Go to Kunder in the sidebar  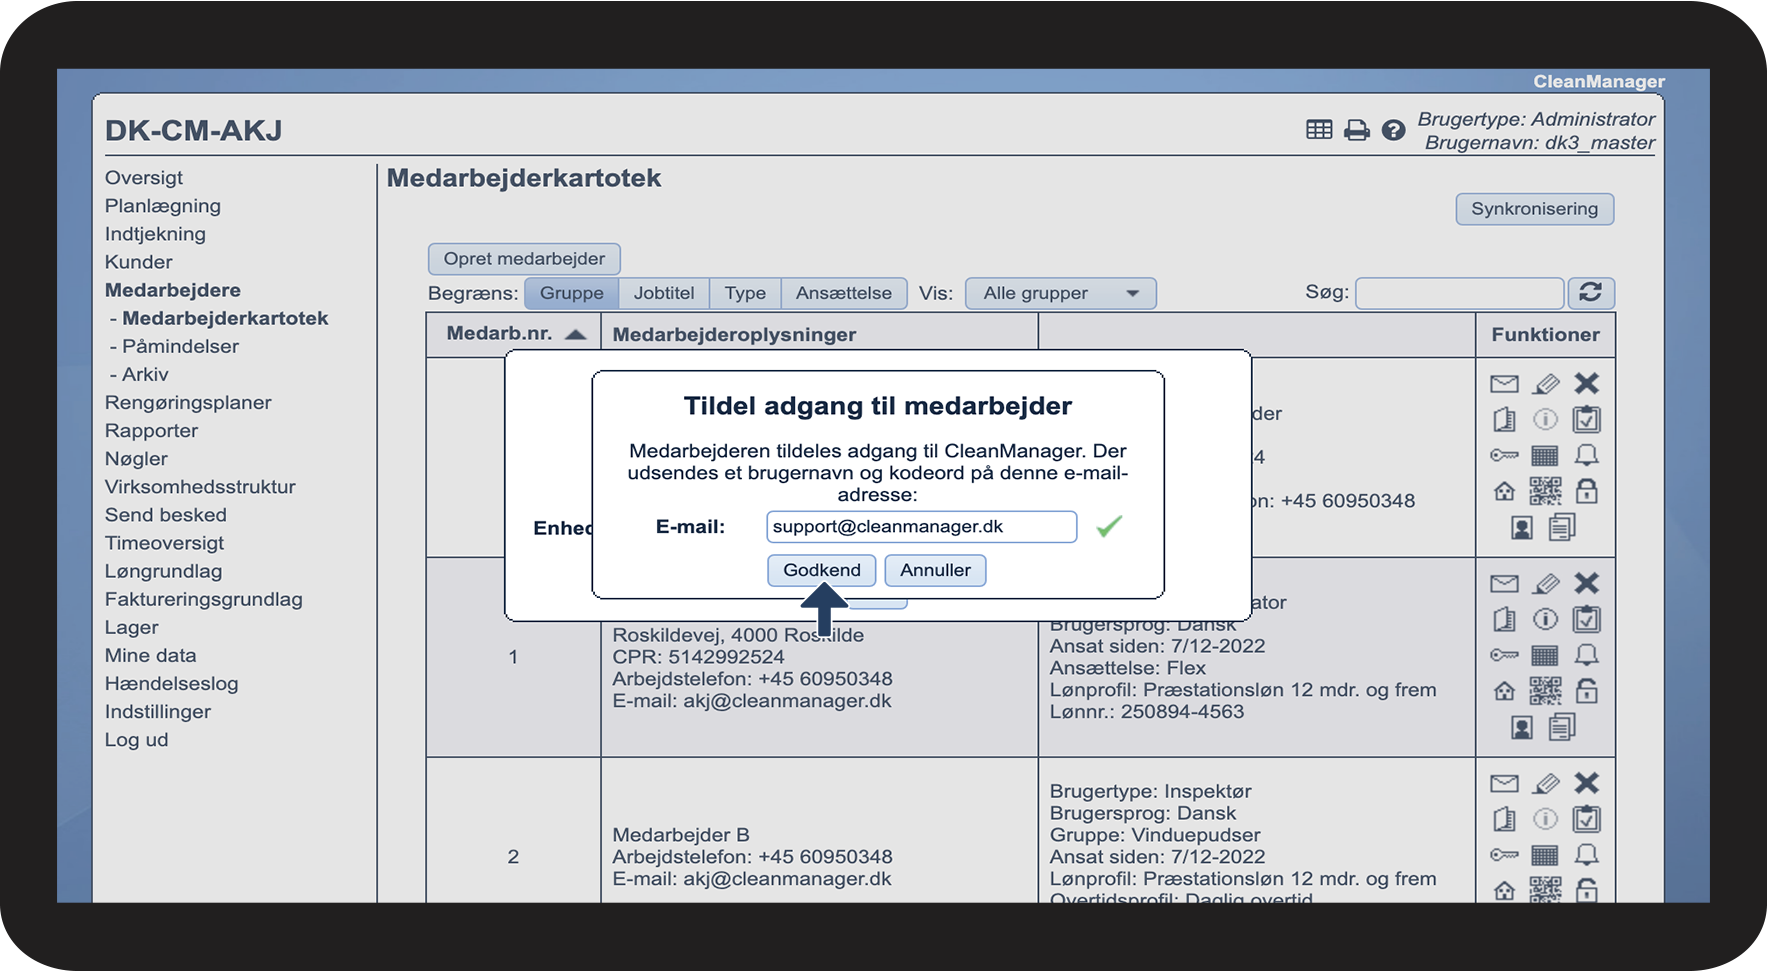click(x=139, y=262)
